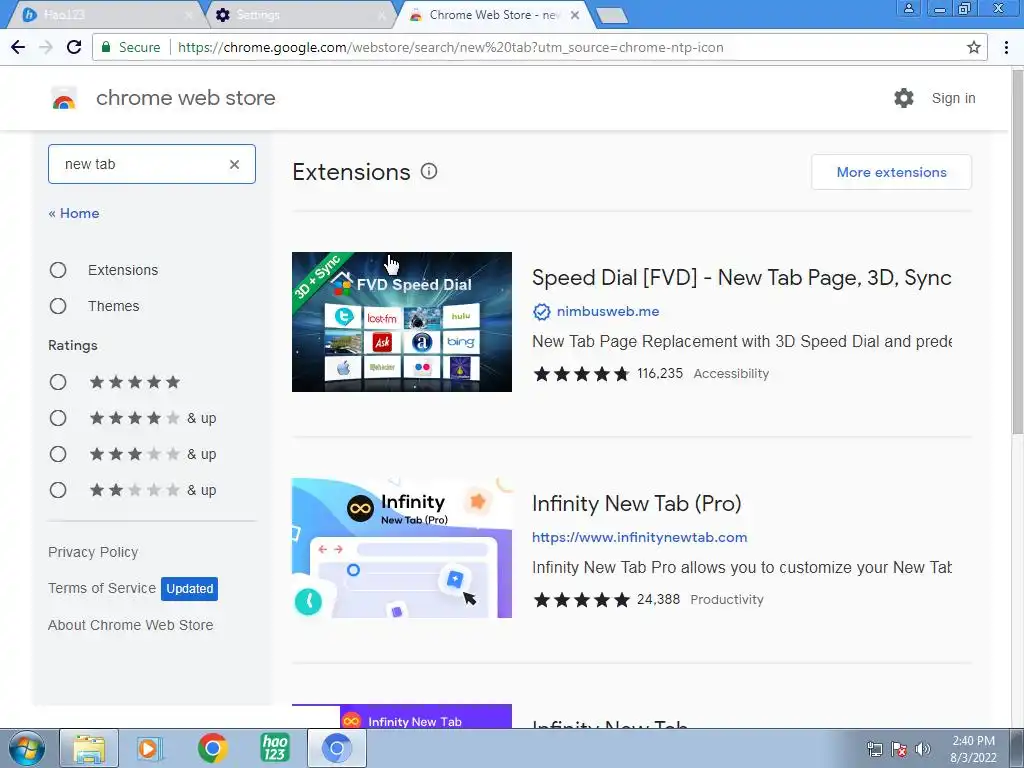
Task: Switch to the Hao123 tab
Action: pyautogui.click(x=104, y=15)
